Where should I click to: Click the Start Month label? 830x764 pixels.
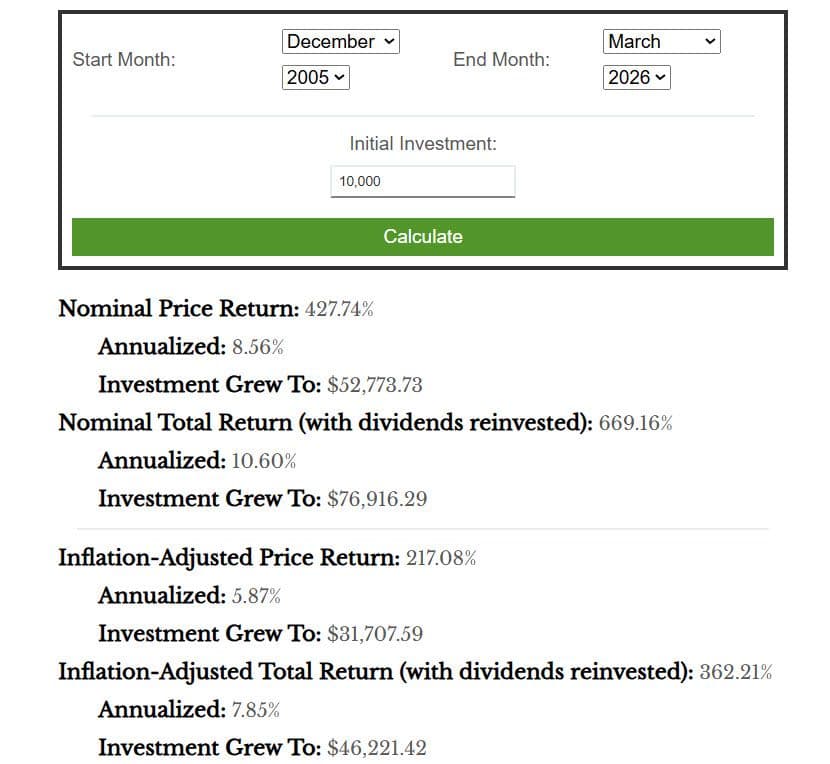[124, 59]
